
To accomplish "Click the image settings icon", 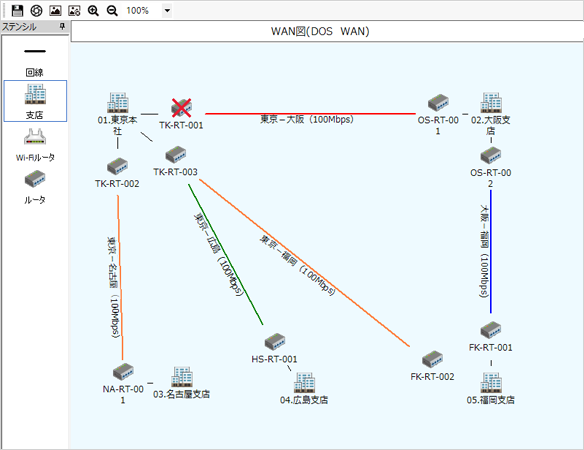I will click(x=74, y=10).
